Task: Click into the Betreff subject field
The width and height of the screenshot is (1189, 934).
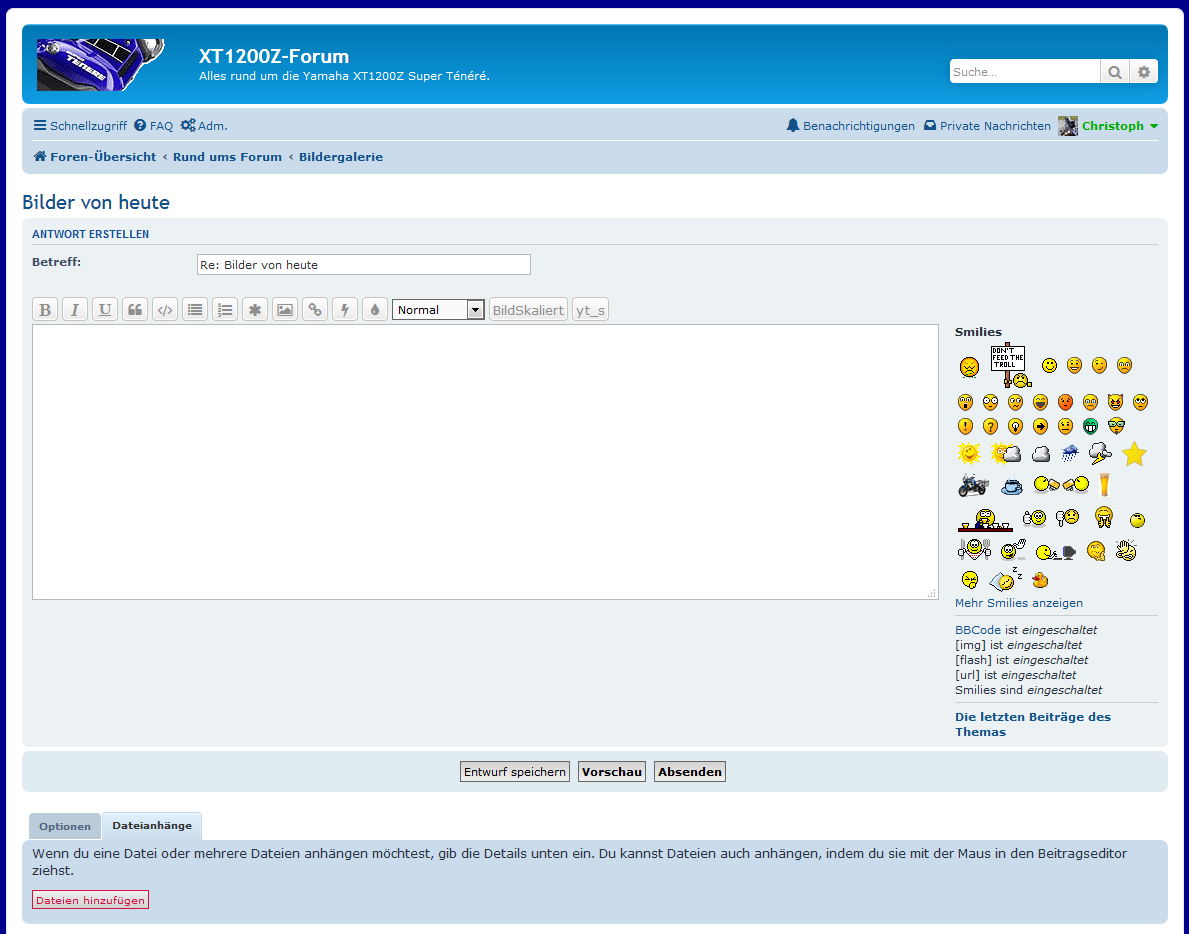Action: point(364,265)
